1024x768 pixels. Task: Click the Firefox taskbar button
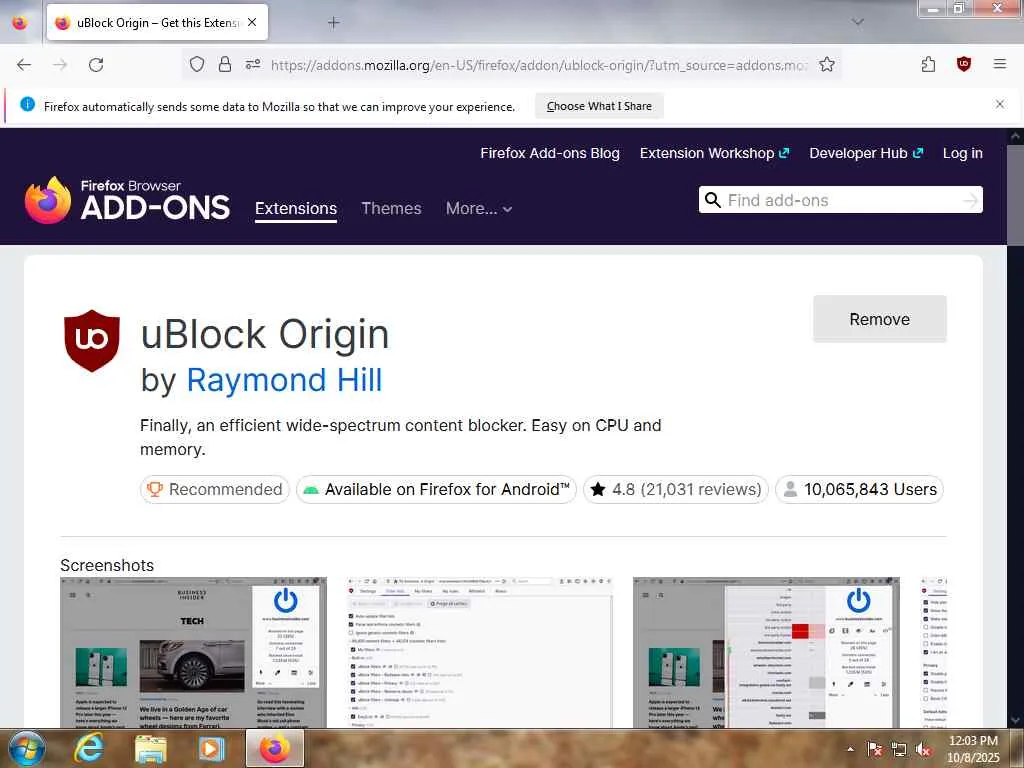[275, 749]
